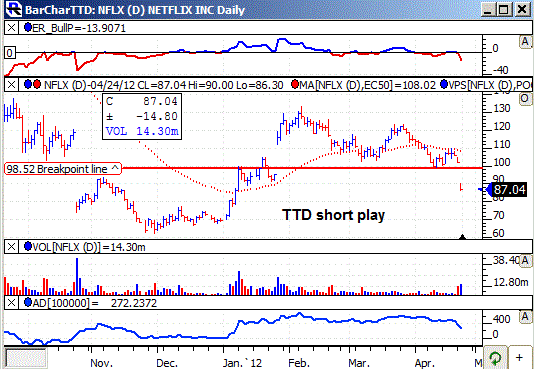Viewport: 534px width, 369px height.
Task: Click the Jan.`12 label on time axis
Action: coord(243,363)
